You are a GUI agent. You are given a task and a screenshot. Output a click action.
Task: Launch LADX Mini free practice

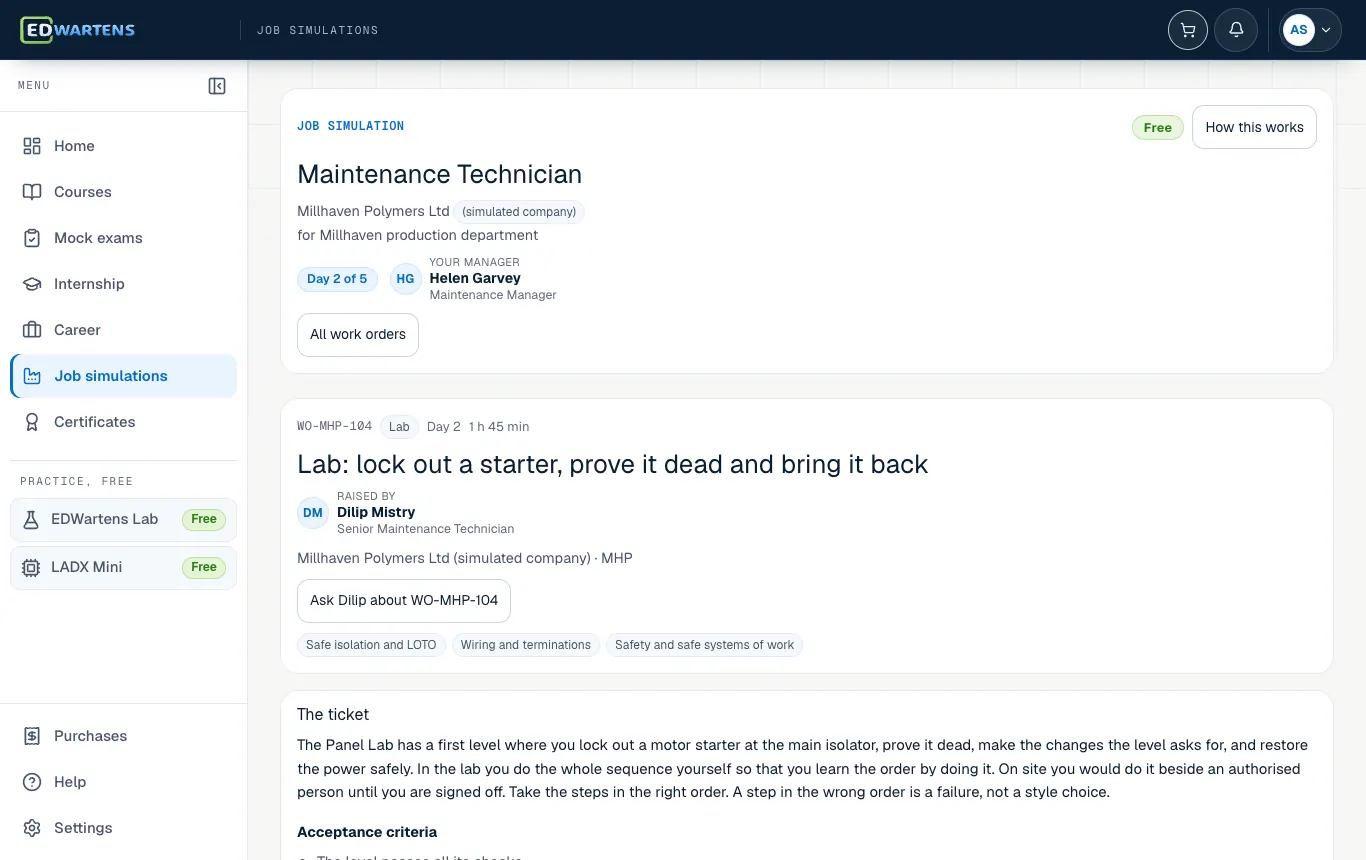click(124, 567)
